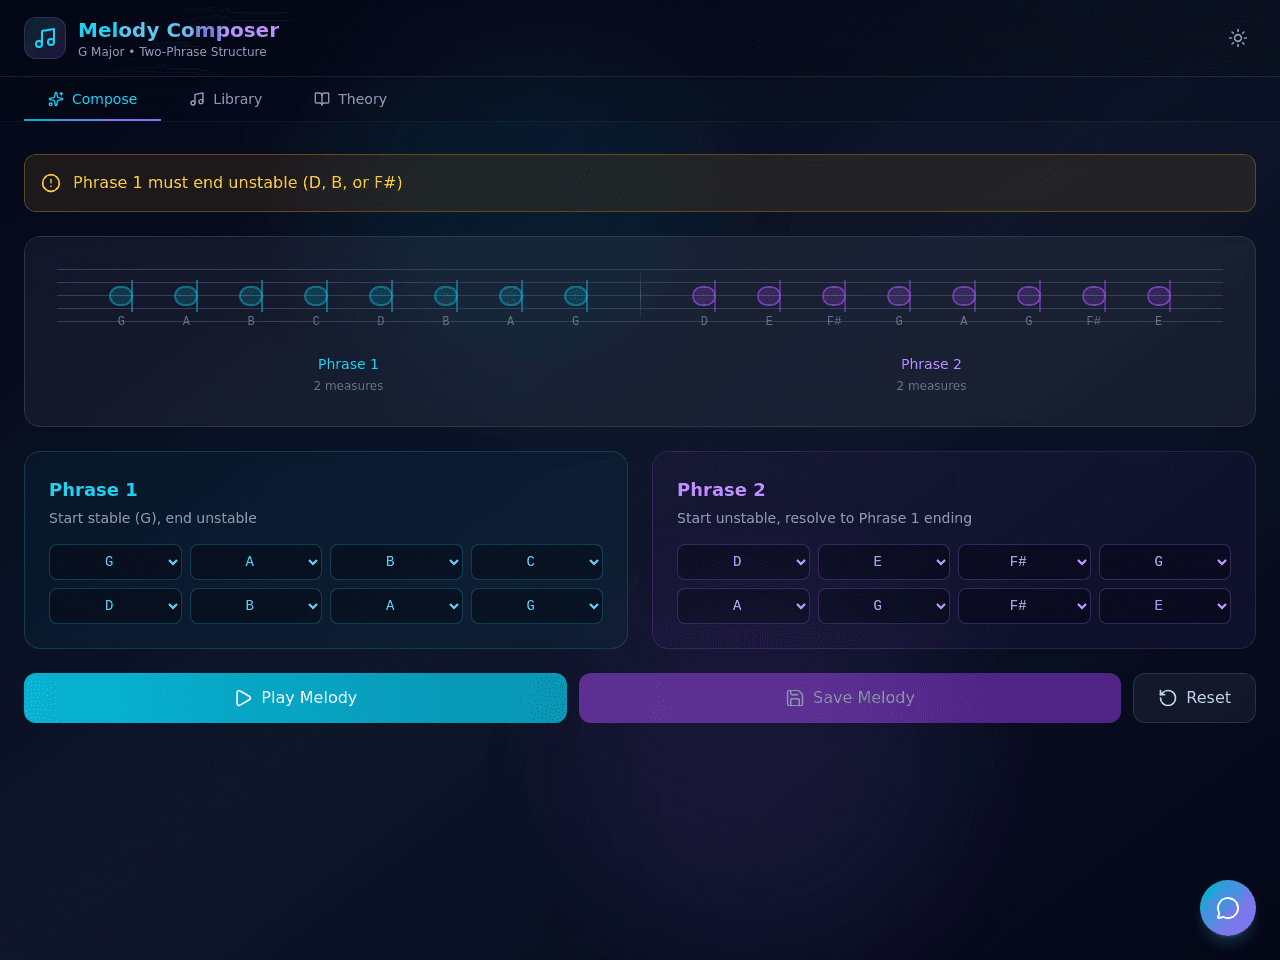The image size is (1280, 960).
Task: Click the Melody Composer music note logo
Action: [x=45, y=38]
